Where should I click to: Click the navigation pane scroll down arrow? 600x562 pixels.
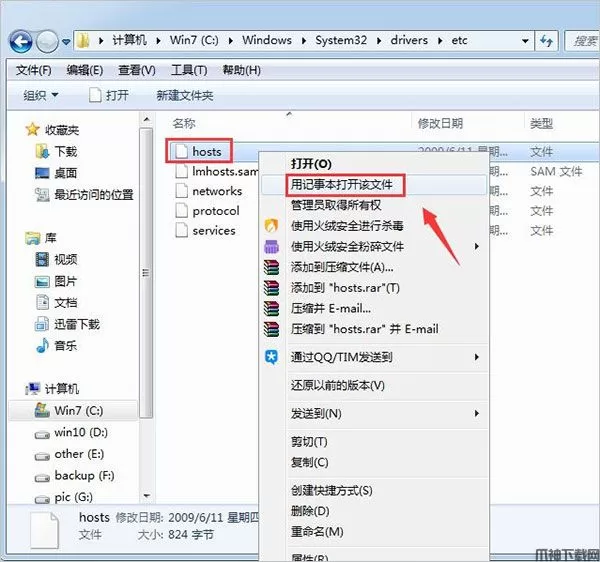146,496
